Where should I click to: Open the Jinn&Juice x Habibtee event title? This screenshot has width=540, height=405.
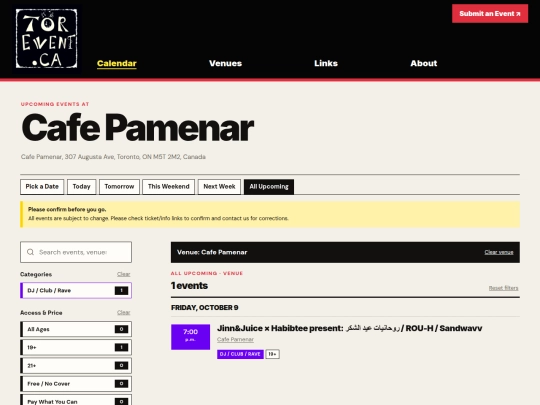tap(349, 328)
